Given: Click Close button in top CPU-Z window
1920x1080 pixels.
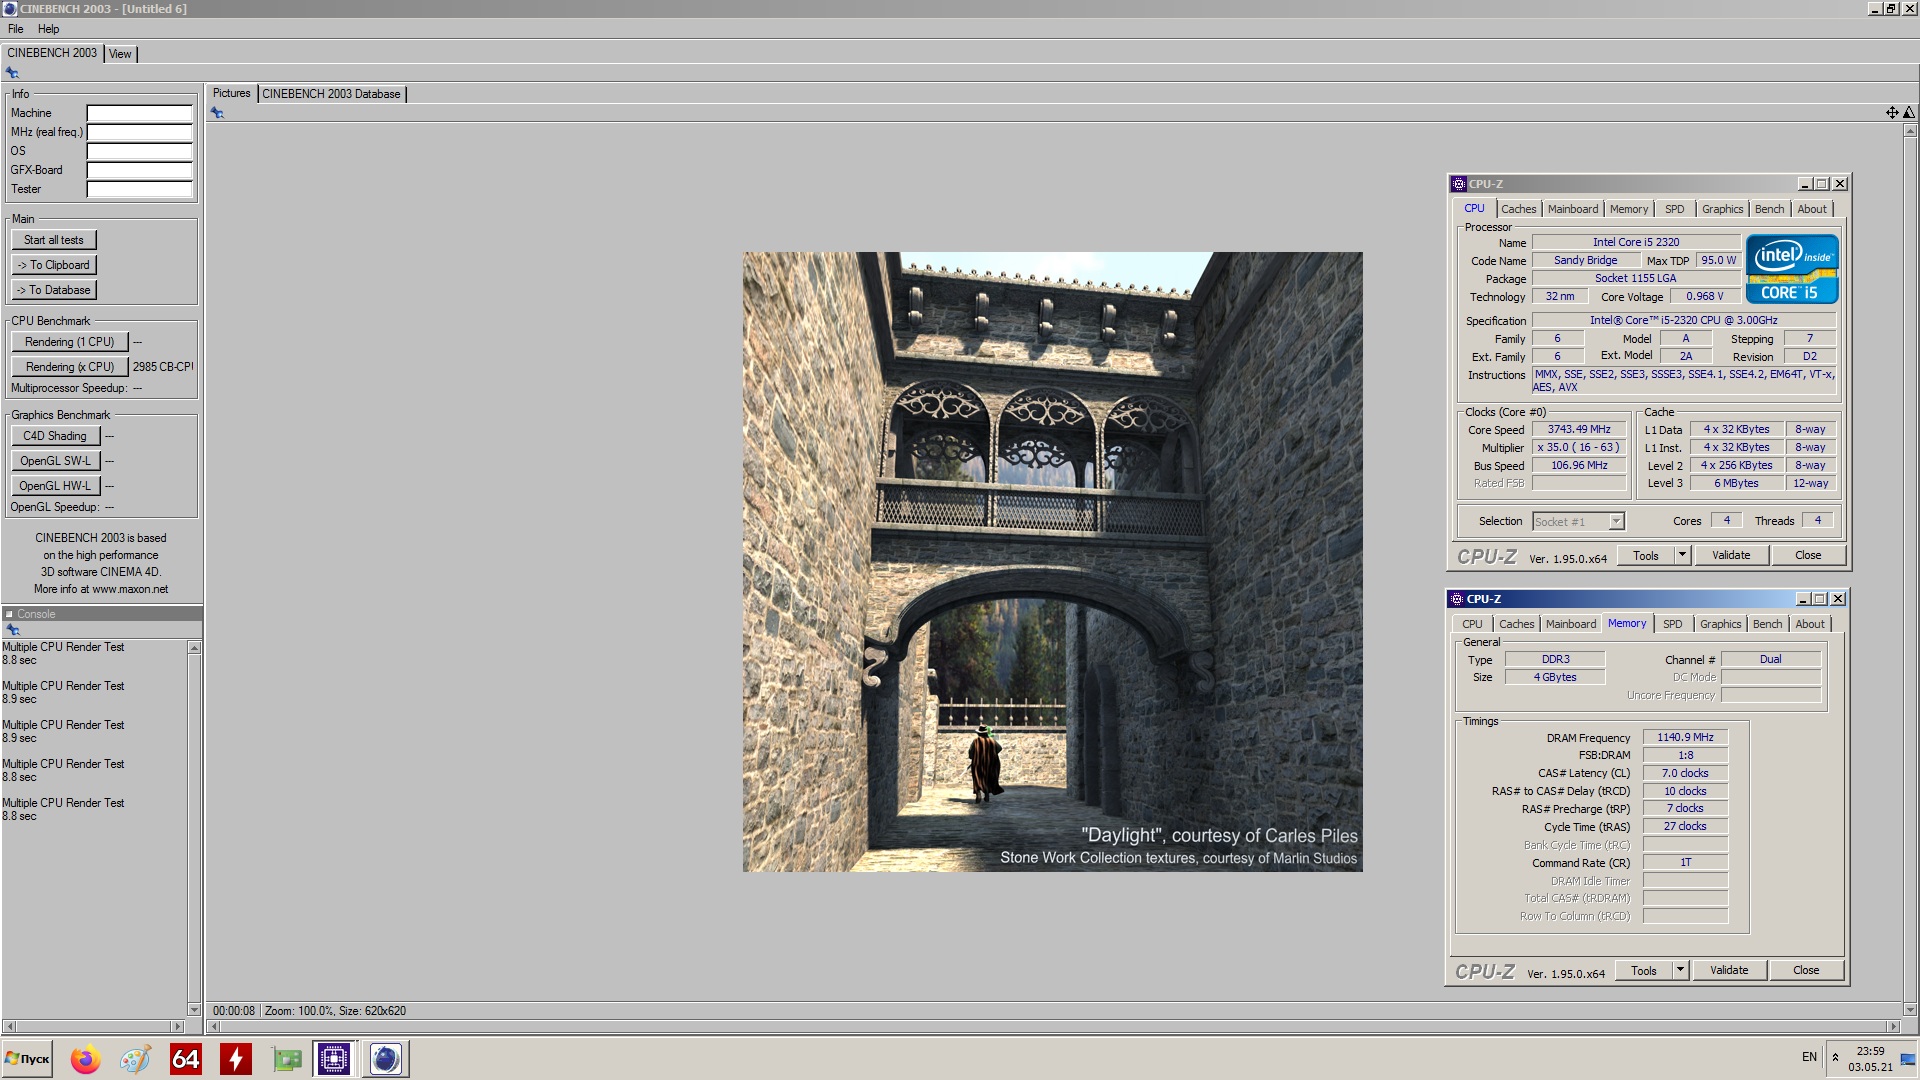Looking at the screenshot, I should (x=1807, y=556).
